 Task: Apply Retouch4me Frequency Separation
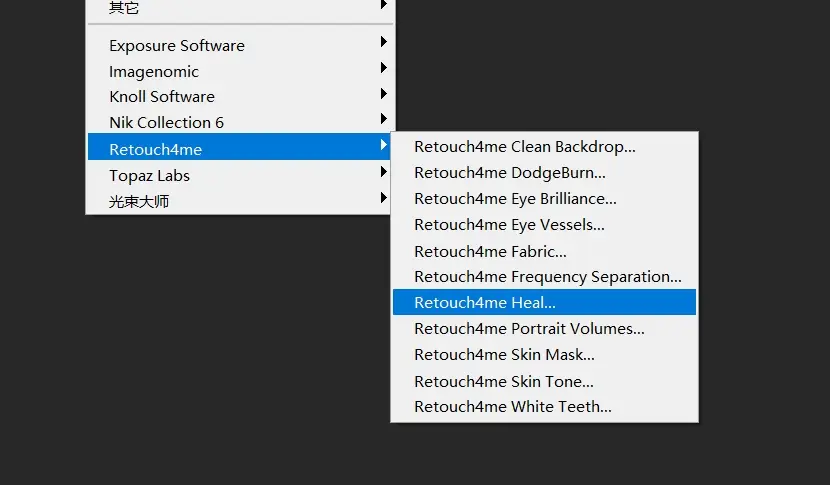point(548,277)
